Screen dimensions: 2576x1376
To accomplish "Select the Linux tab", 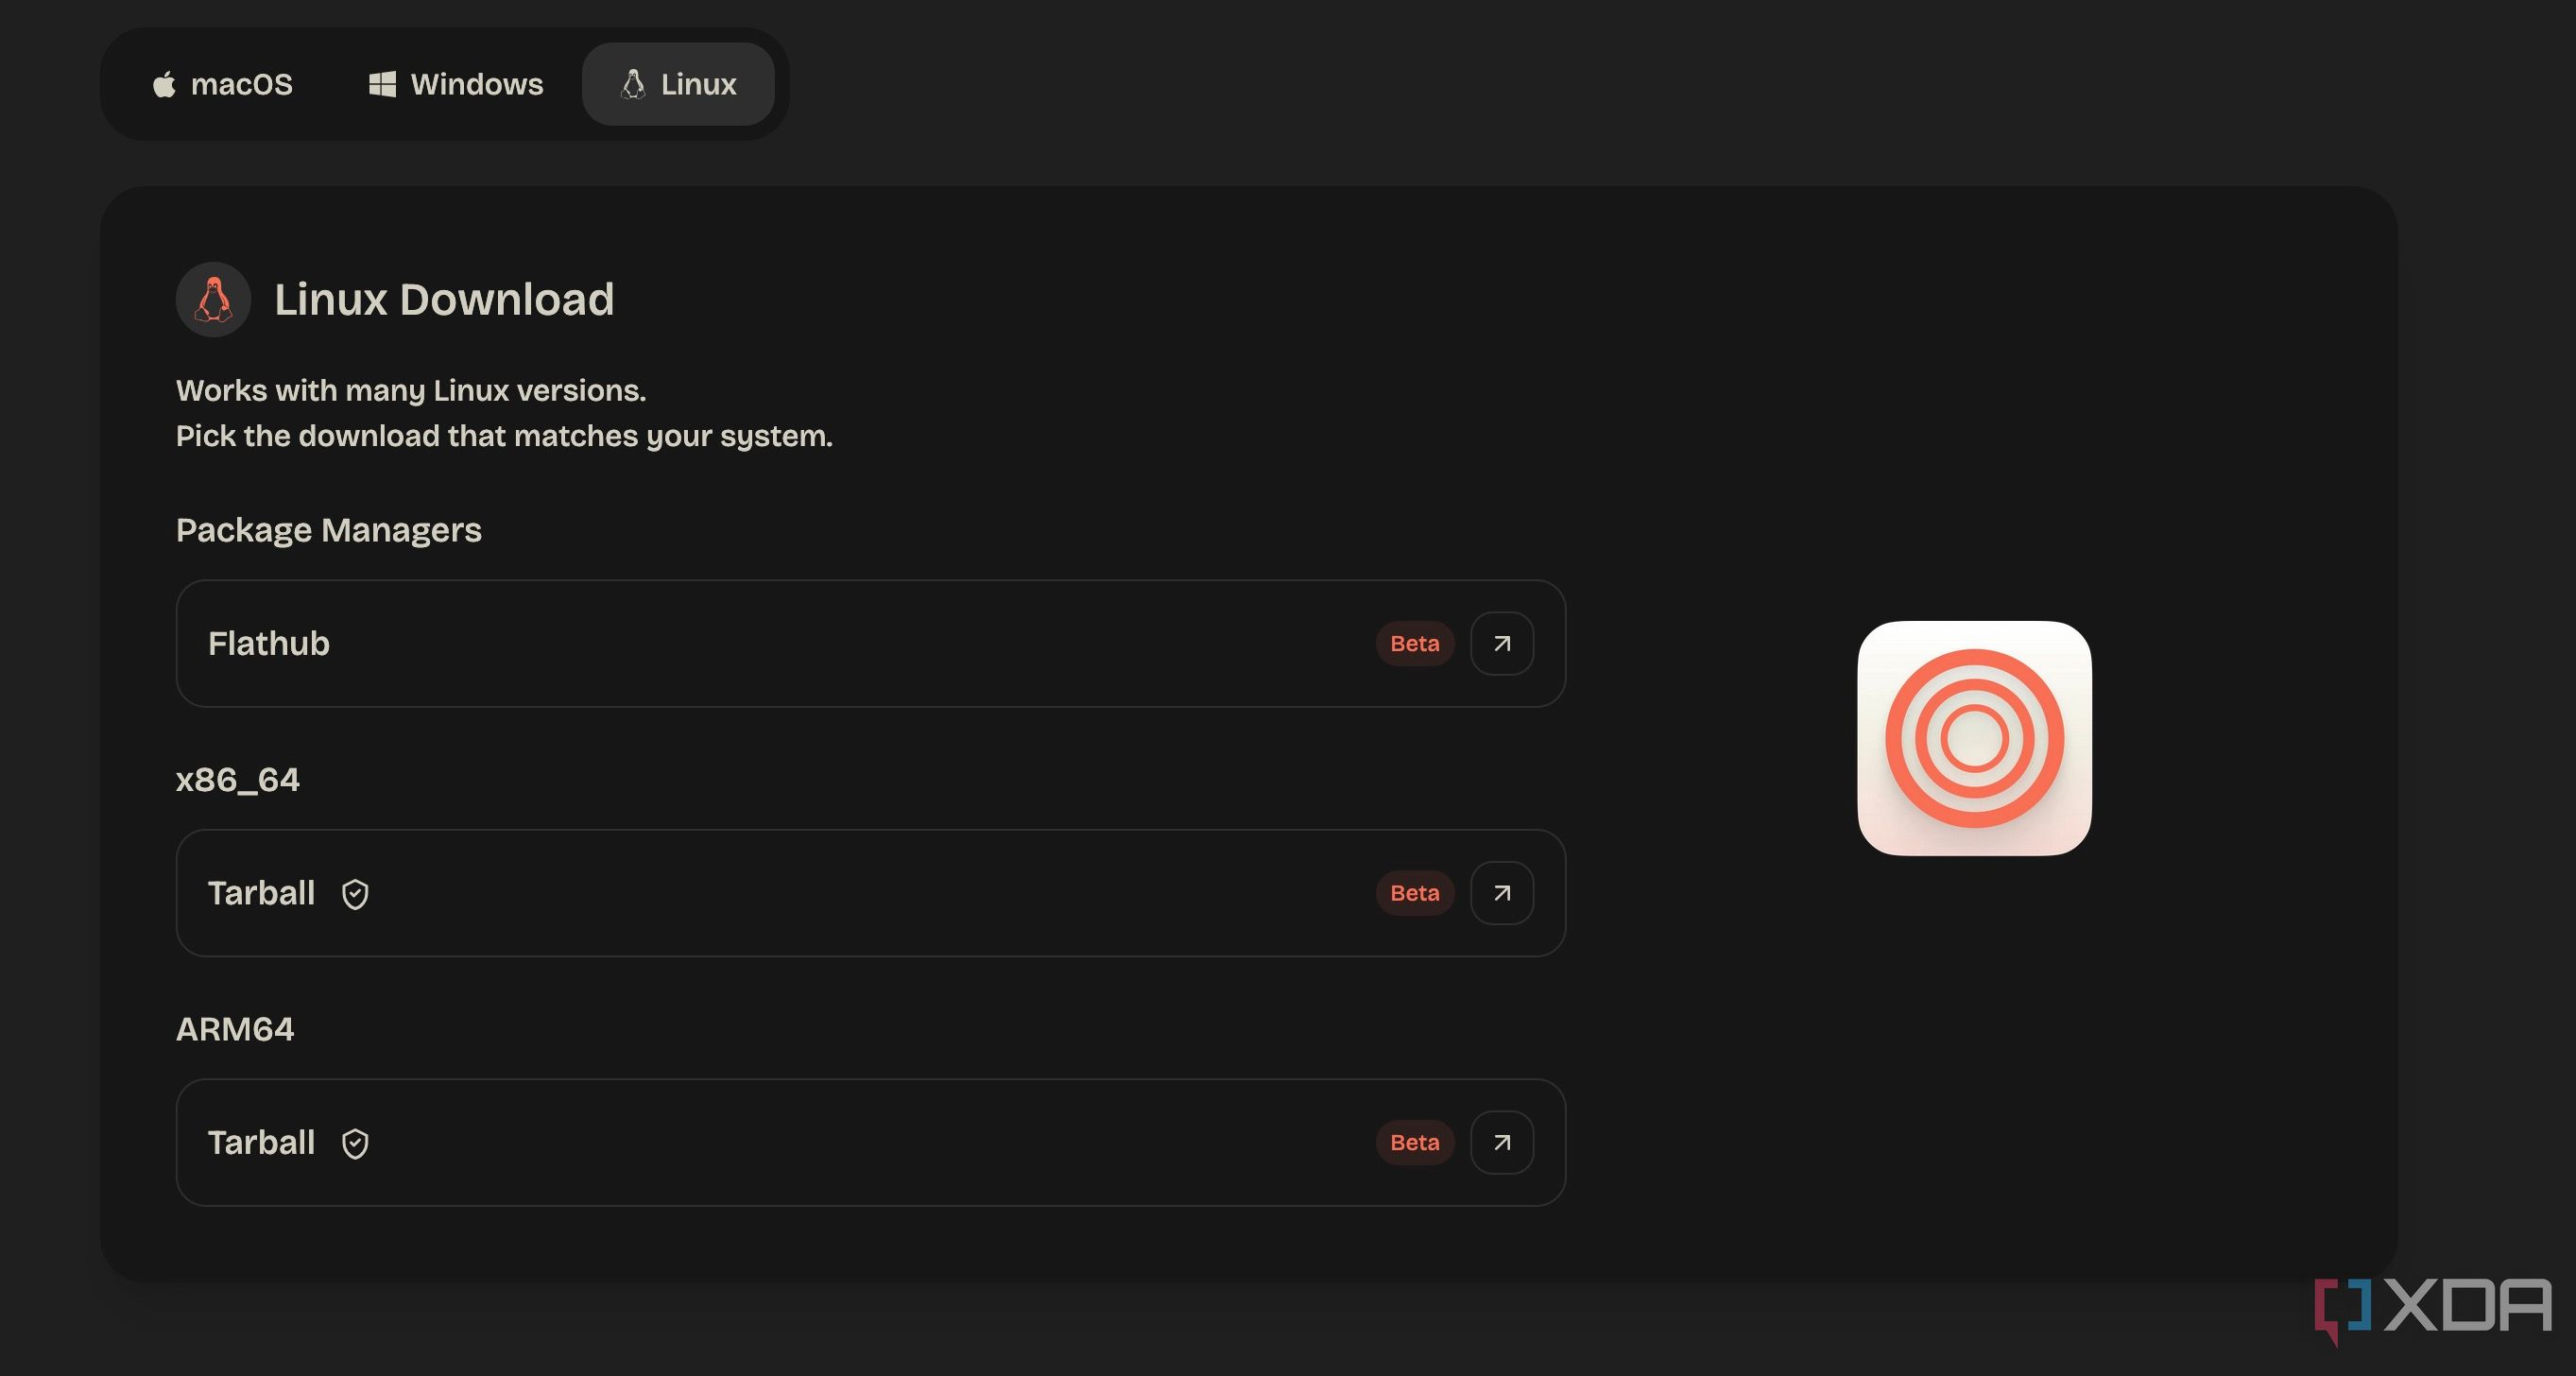I will point(678,84).
